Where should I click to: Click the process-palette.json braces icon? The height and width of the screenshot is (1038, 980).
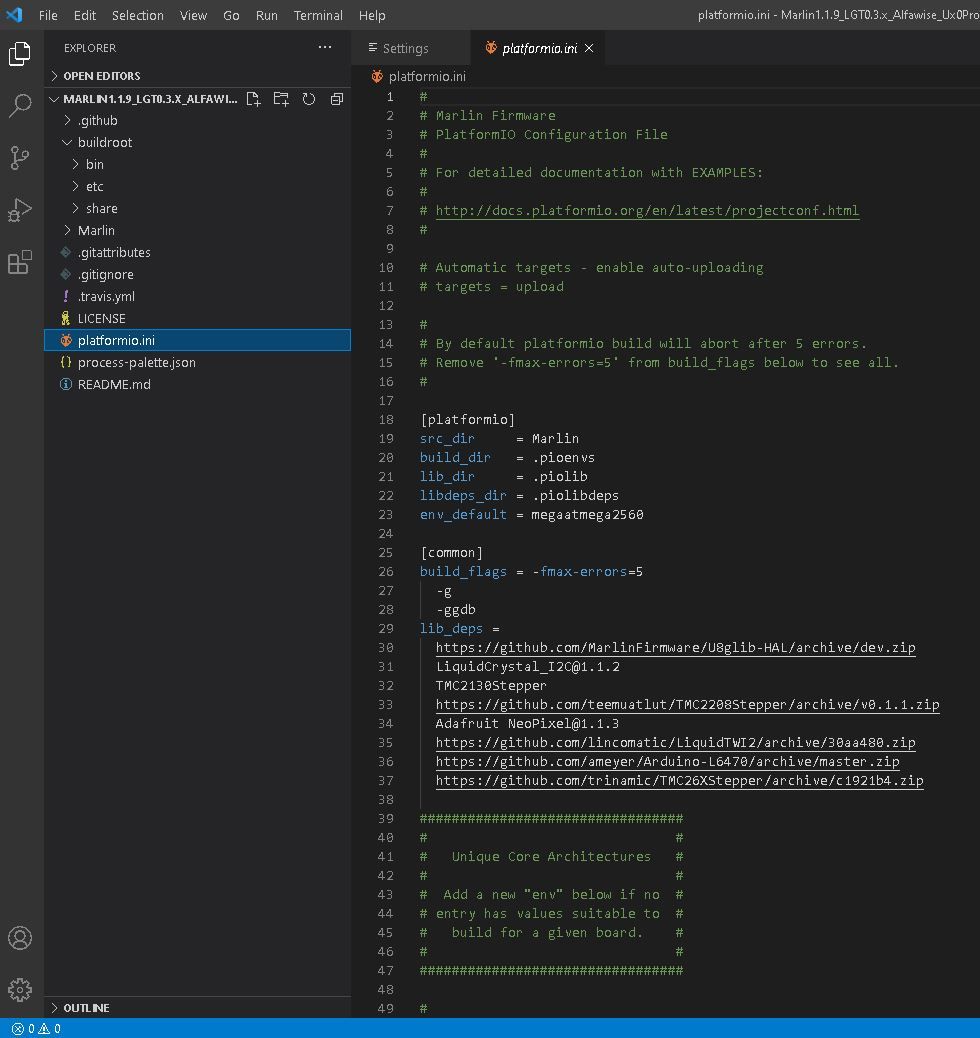[x=66, y=363]
